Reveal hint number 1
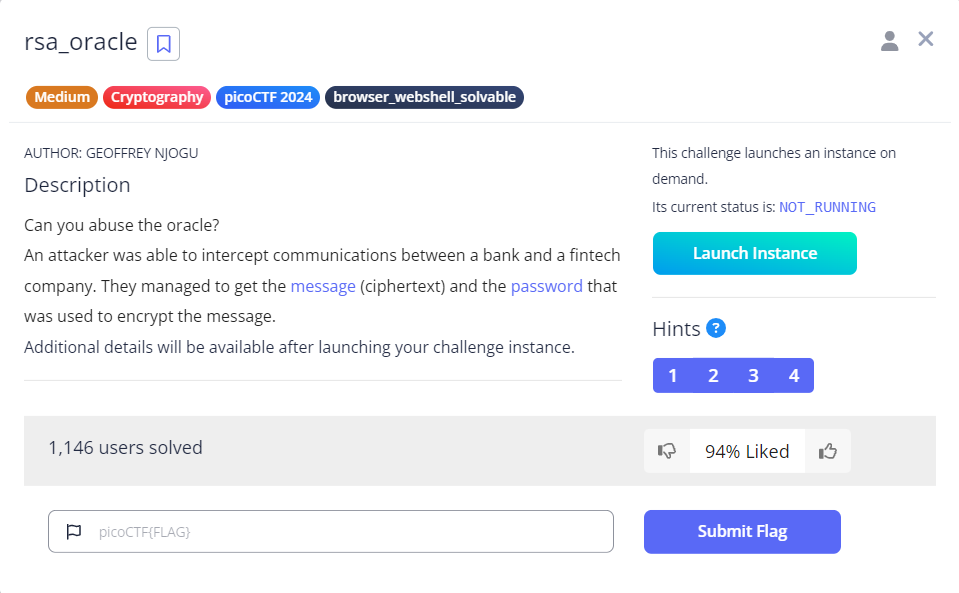The width and height of the screenshot is (959, 593). tap(673, 375)
